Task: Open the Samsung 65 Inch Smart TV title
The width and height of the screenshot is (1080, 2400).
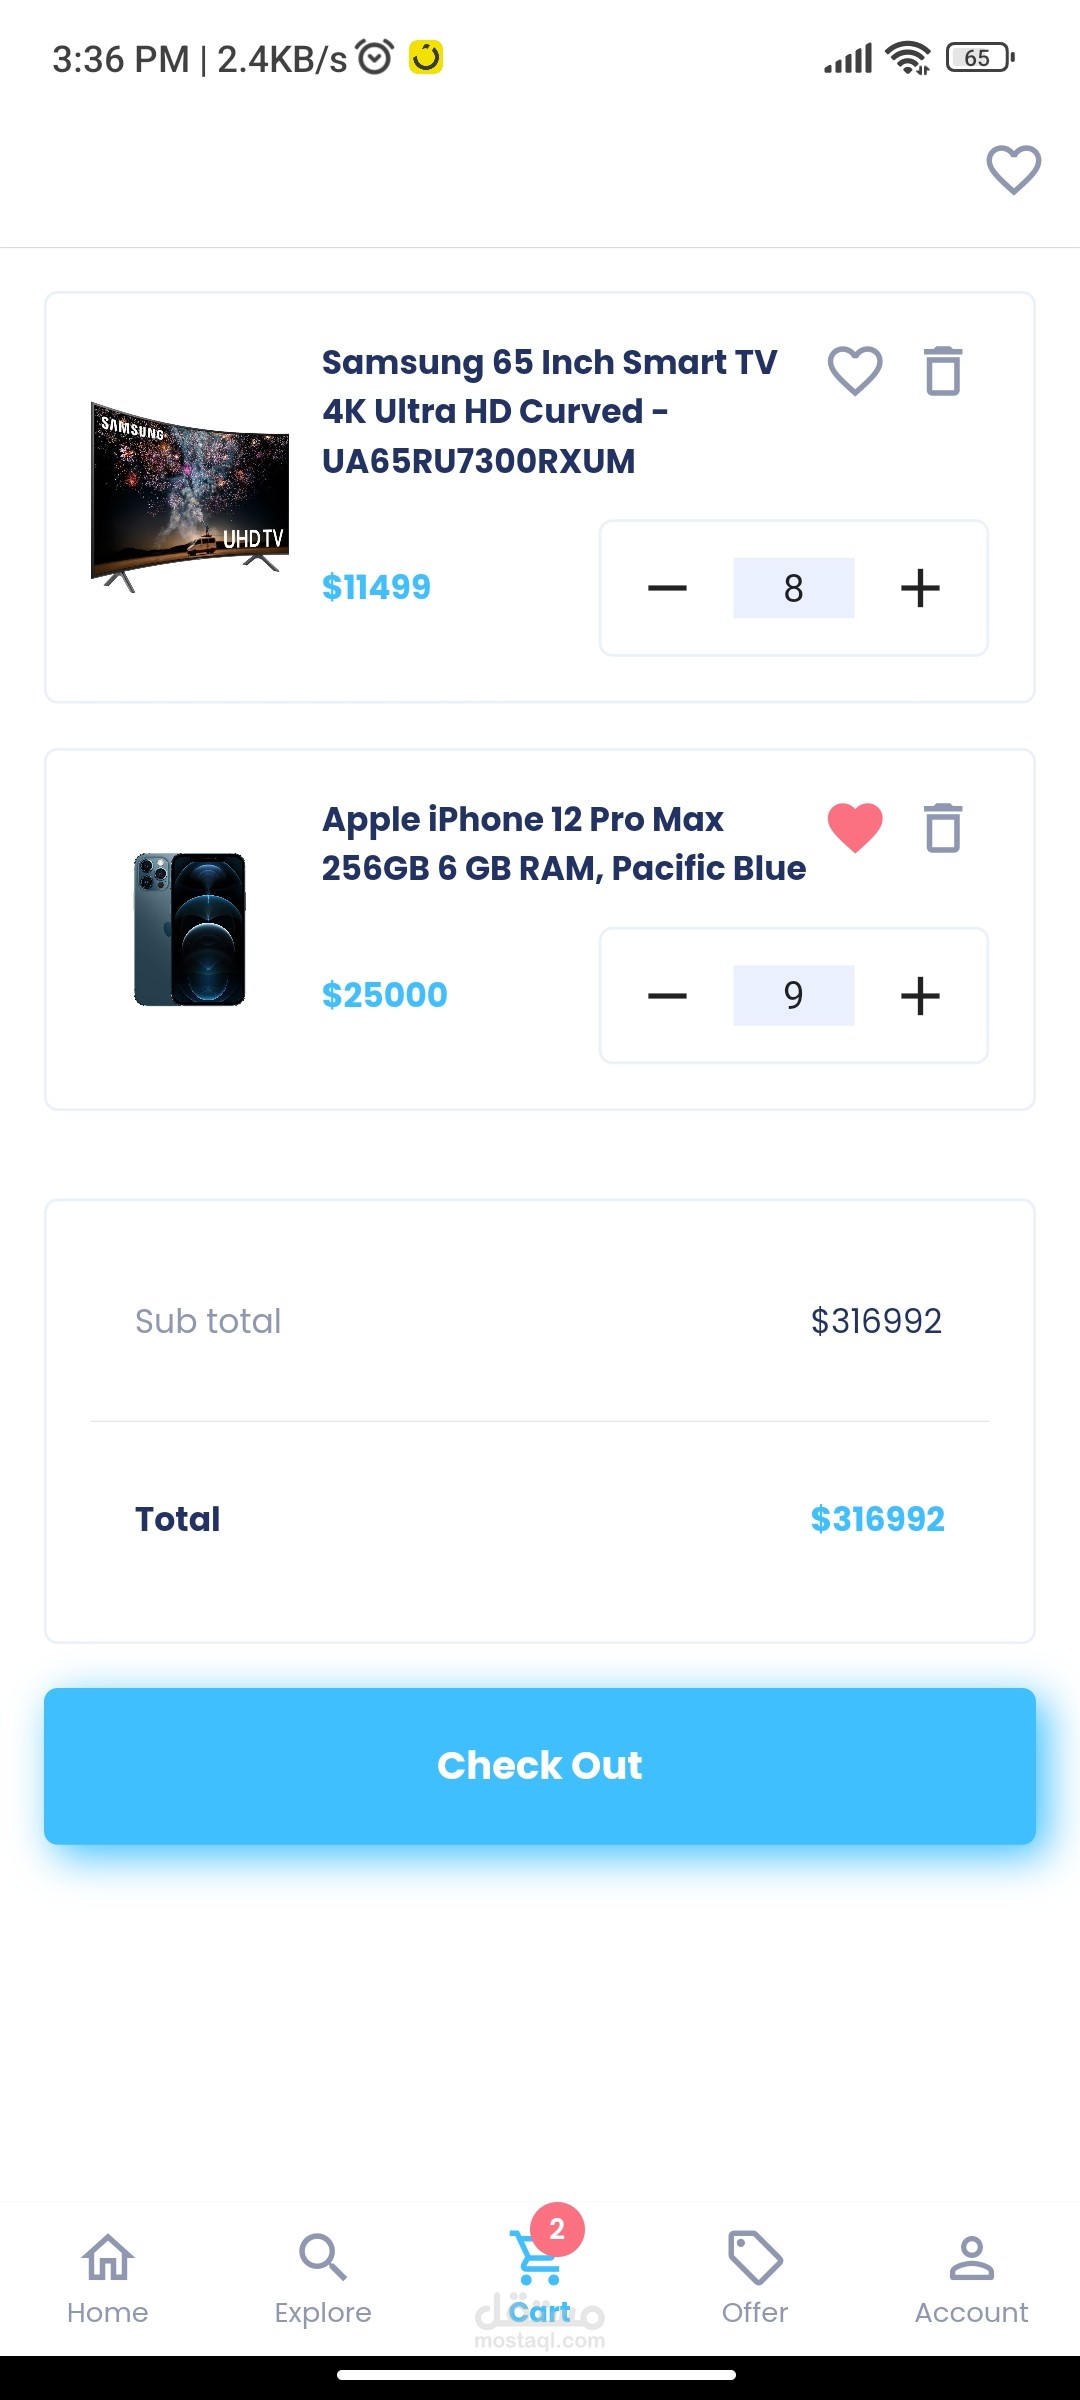Action: (549, 411)
